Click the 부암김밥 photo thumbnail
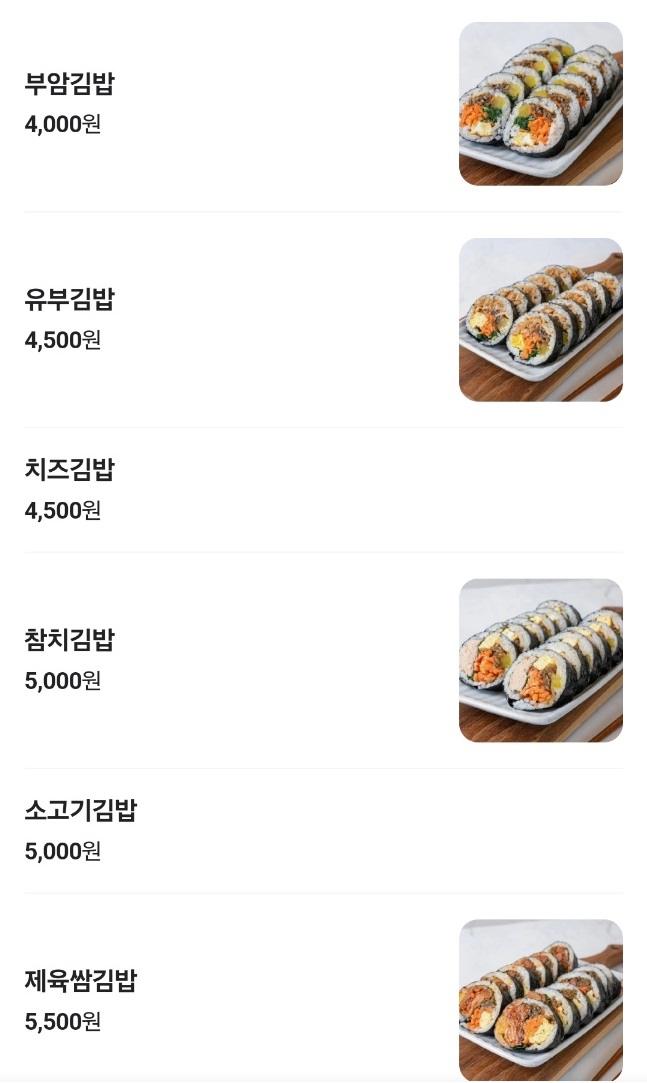The image size is (647, 1083). [541, 103]
